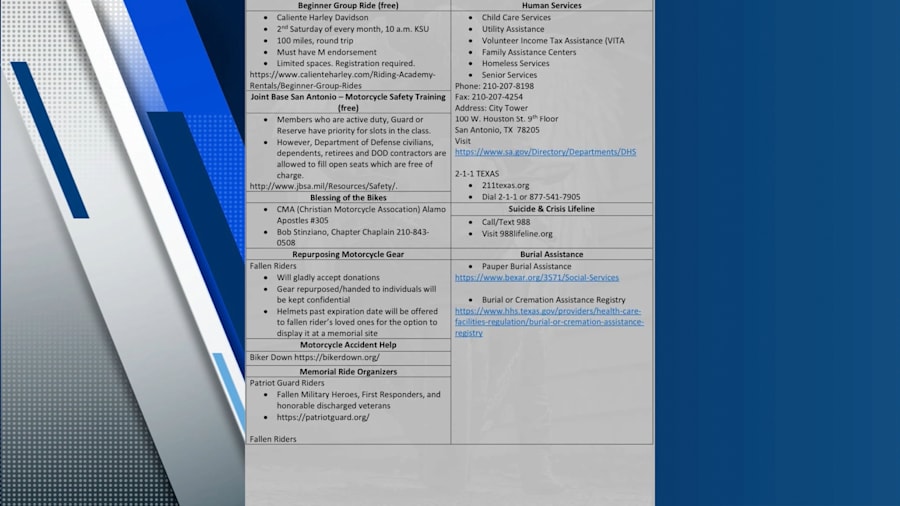Select 'Burial Assistance' heading
The width and height of the screenshot is (900, 506).
click(x=552, y=254)
